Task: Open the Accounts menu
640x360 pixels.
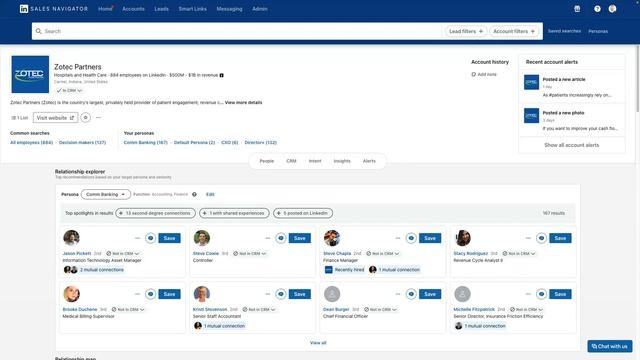Action: point(133,9)
